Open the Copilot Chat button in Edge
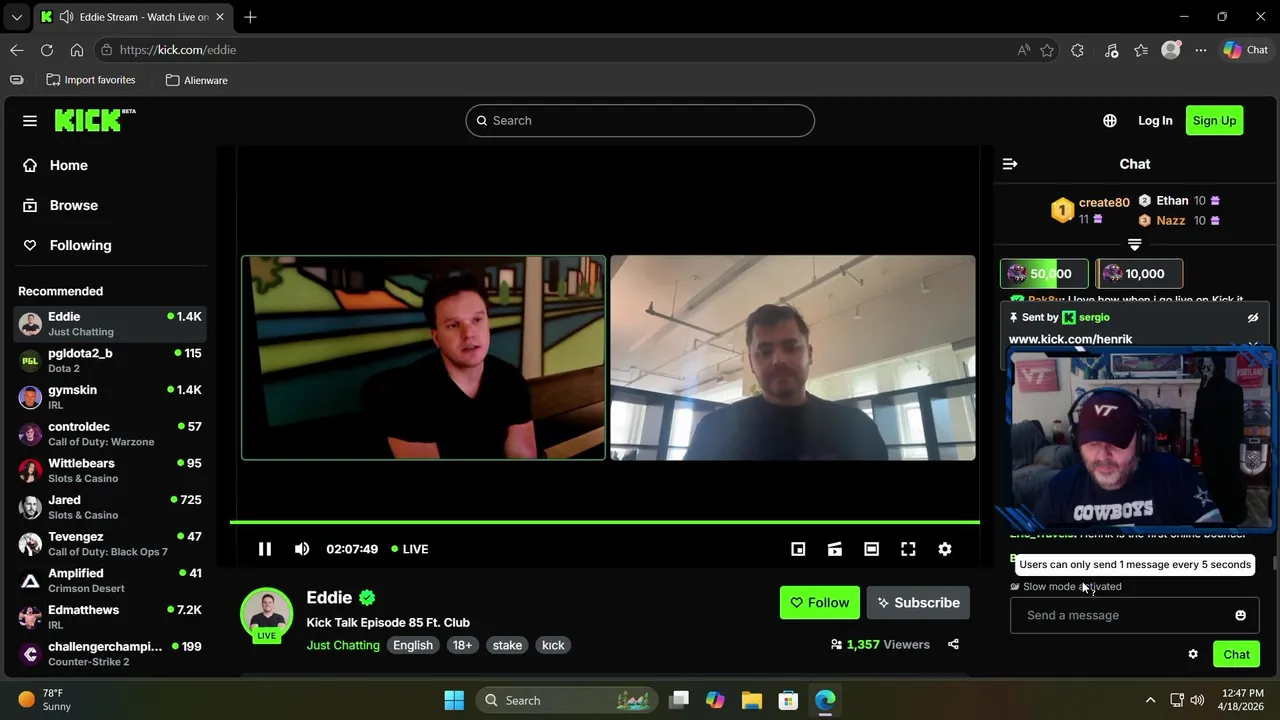The image size is (1280, 720). click(x=1246, y=50)
